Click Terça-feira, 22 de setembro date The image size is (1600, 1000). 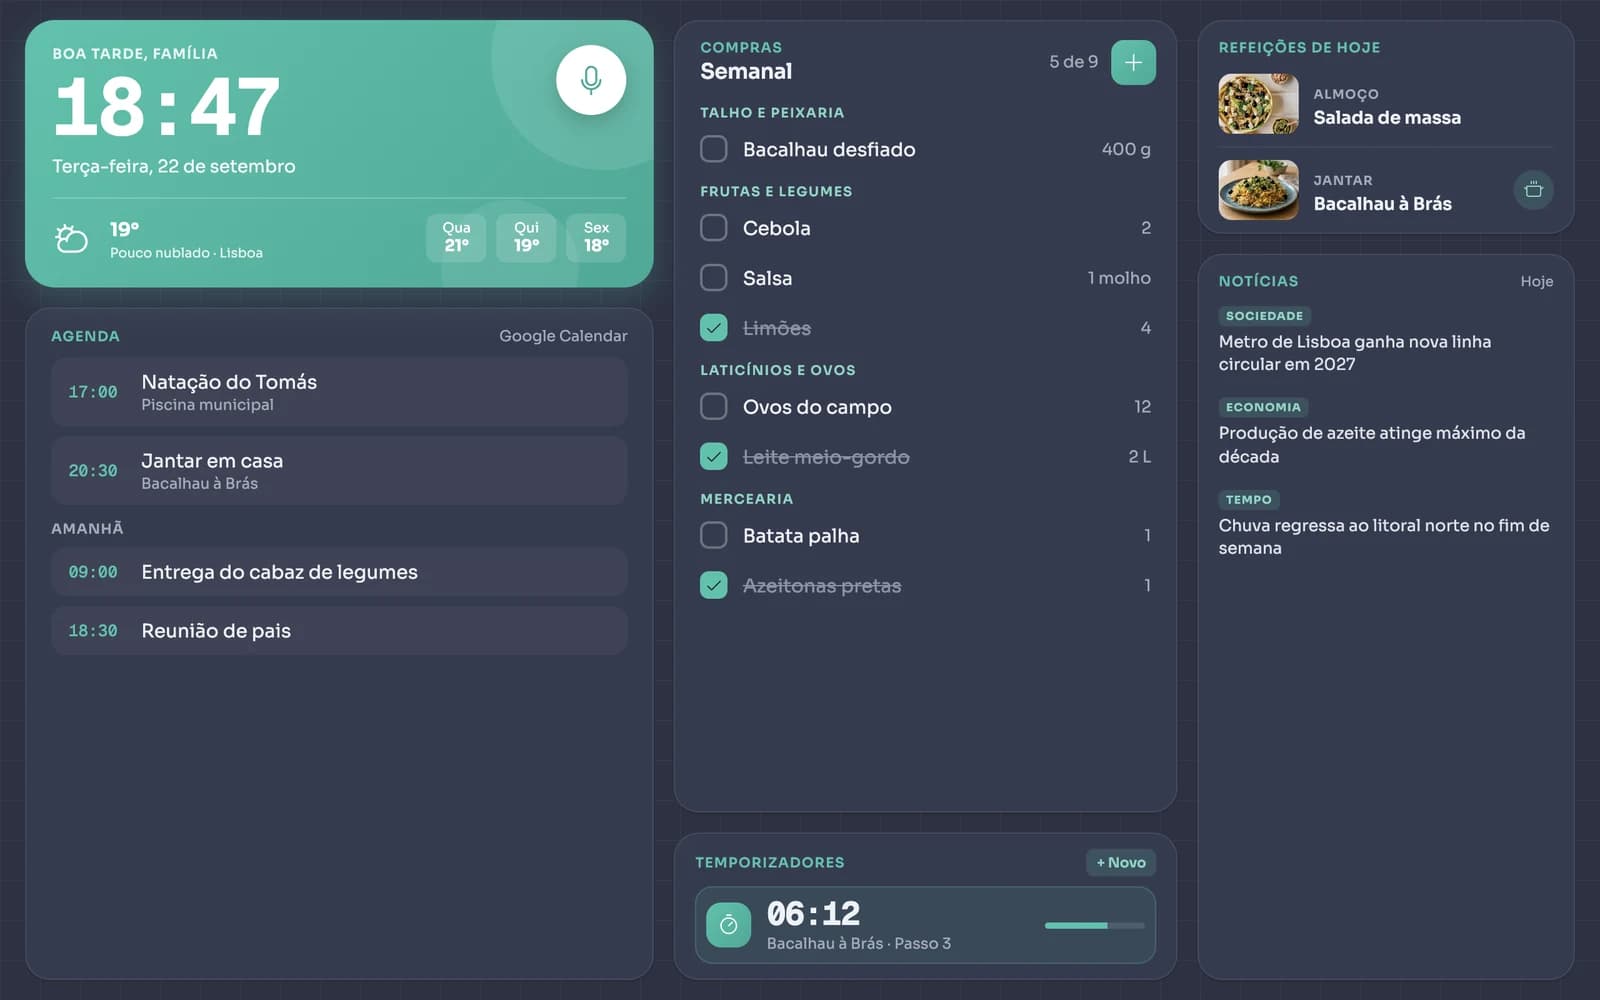(x=174, y=167)
